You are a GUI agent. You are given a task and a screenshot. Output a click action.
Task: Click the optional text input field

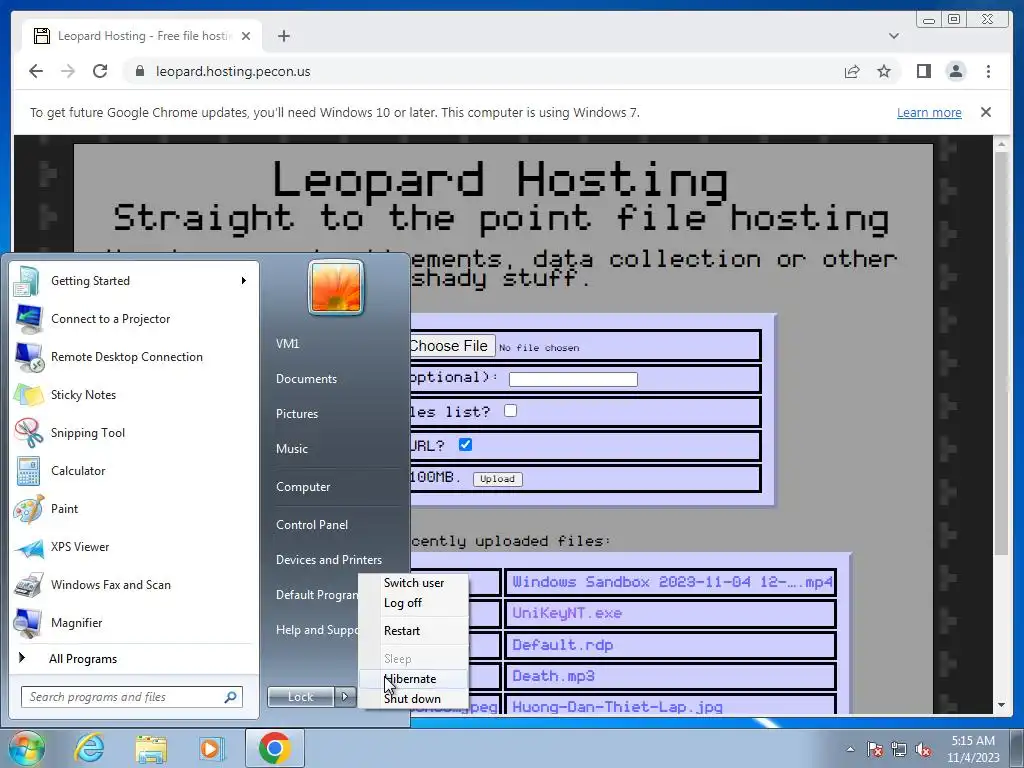click(573, 379)
